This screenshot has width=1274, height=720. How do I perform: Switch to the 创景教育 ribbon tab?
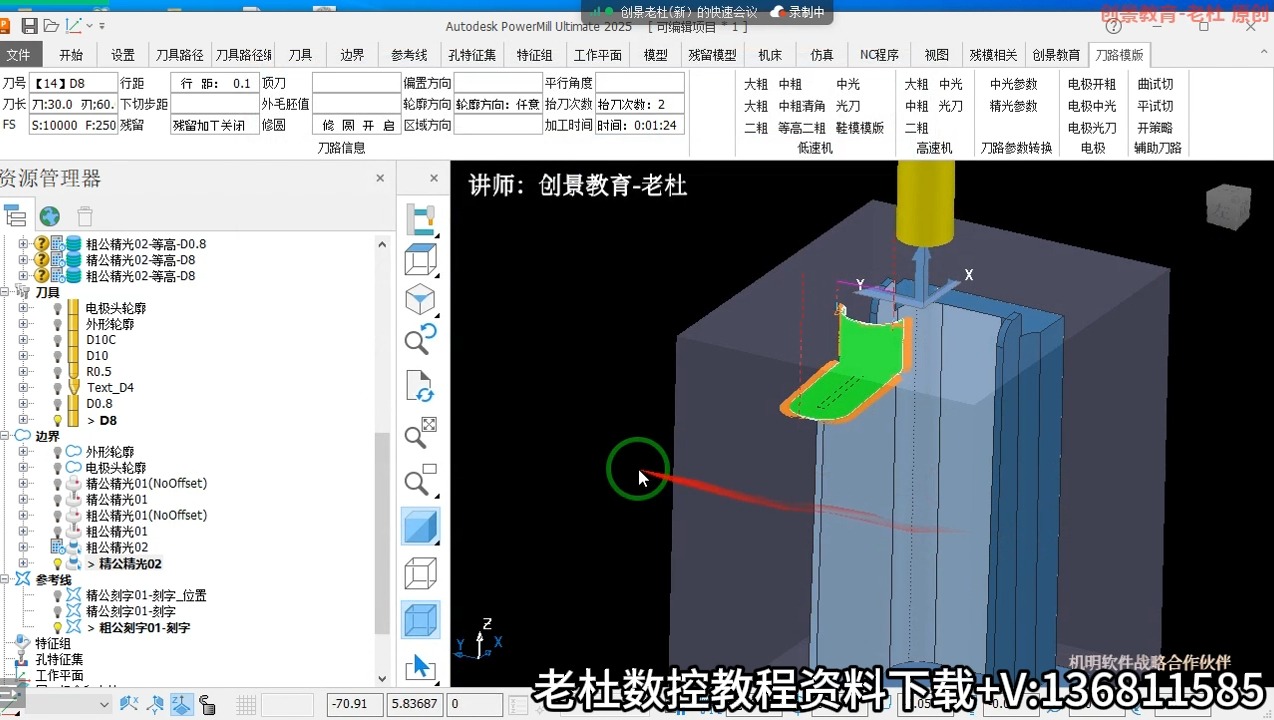point(1056,55)
